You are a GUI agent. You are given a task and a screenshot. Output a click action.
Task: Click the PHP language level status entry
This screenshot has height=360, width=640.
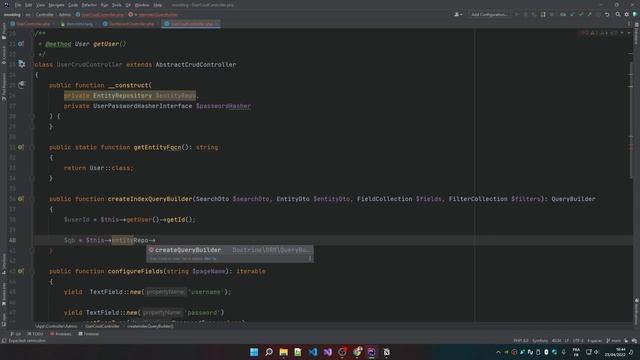521,341
